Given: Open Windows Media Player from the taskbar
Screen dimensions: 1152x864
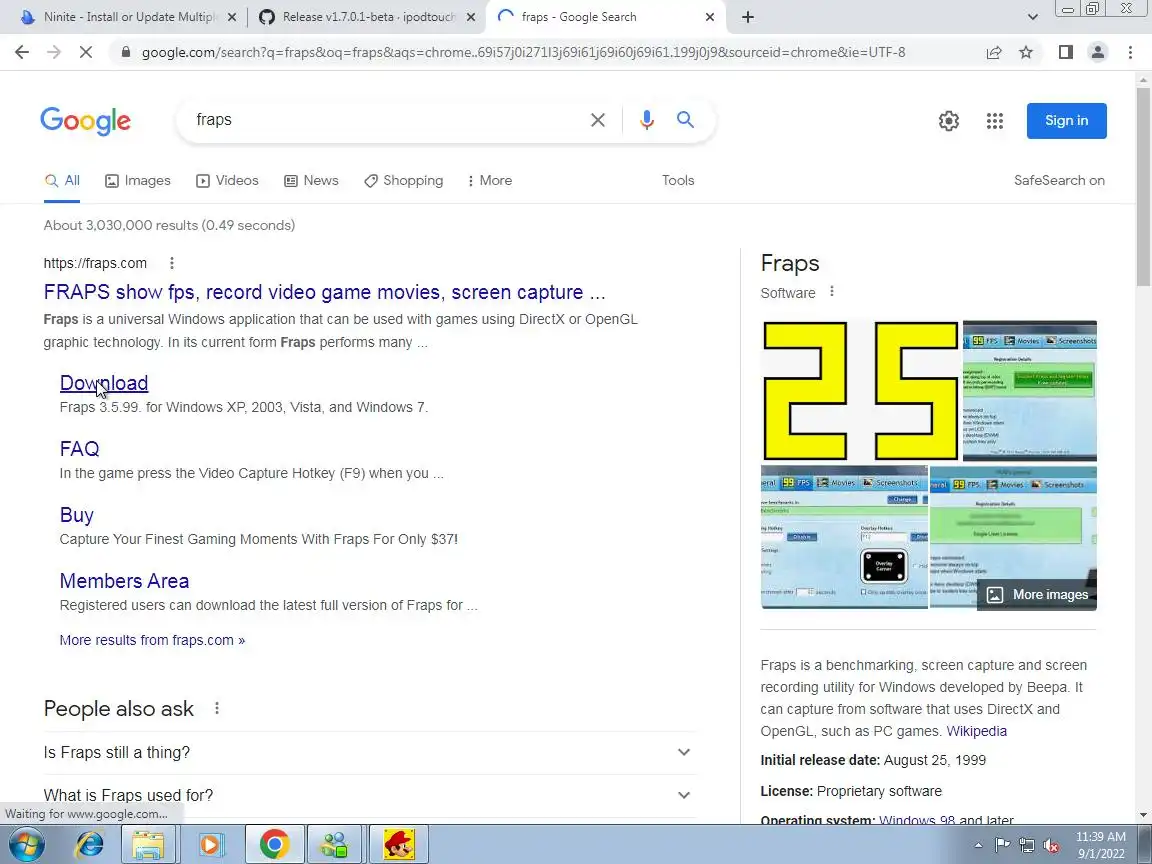Looking at the screenshot, I should [211, 845].
